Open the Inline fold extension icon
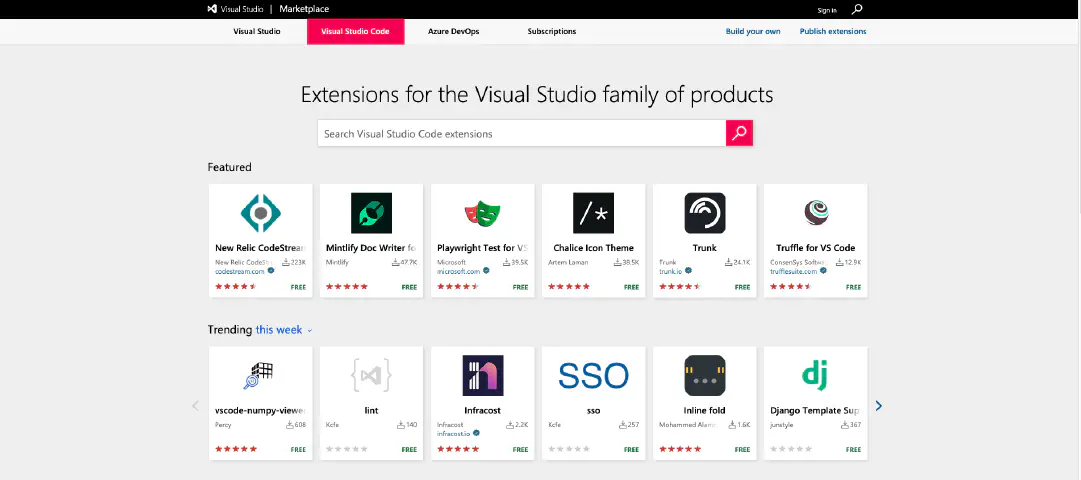1081x480 pixels. 704,375
